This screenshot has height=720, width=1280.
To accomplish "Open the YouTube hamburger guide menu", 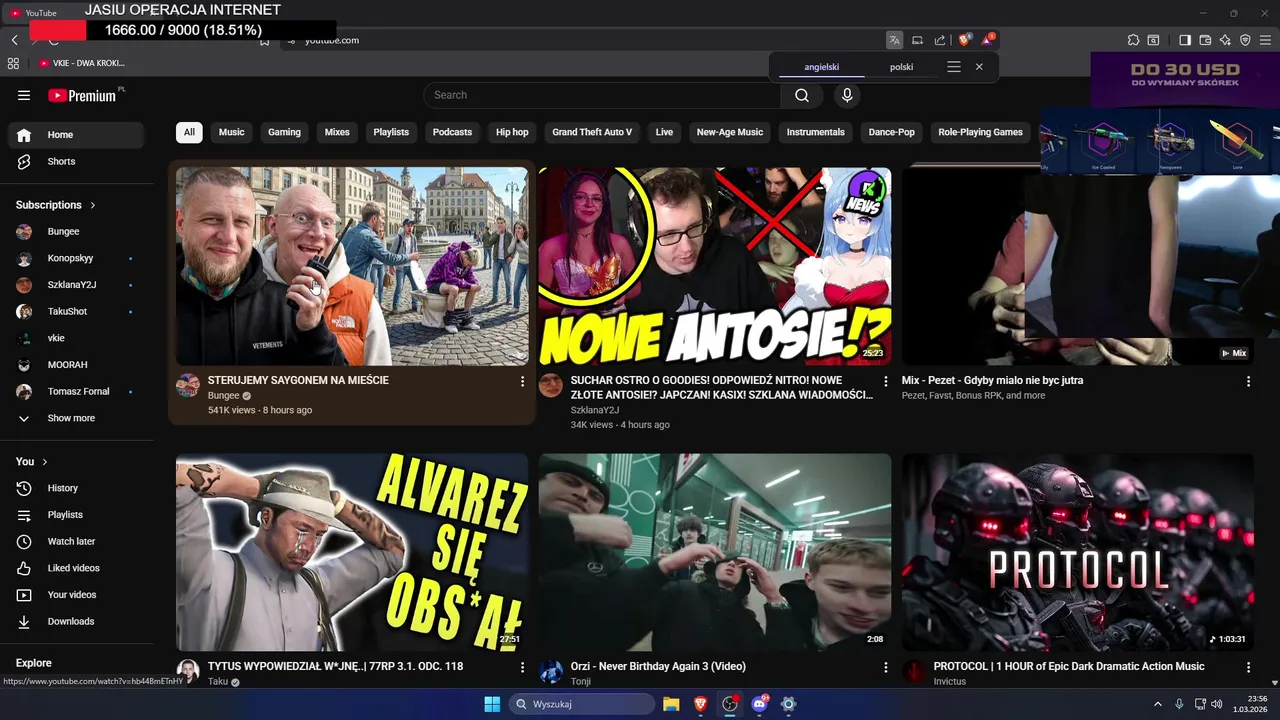I will click(x=24, y=95).
